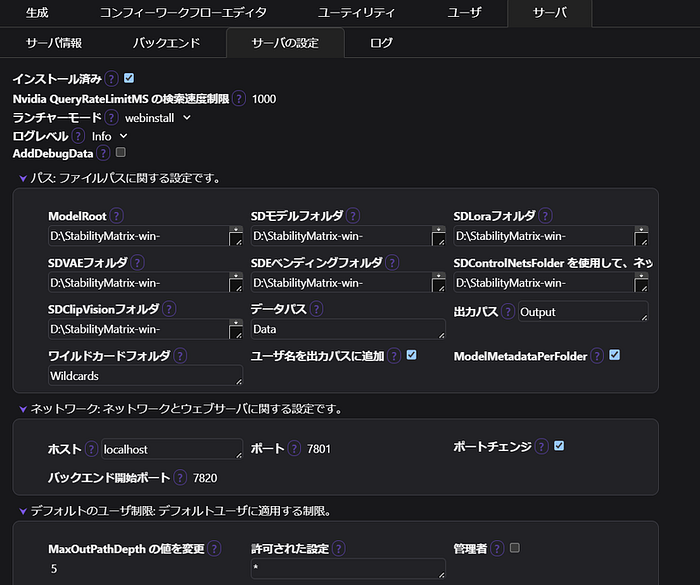Toggle ユーザ名を出力パスに追加 checkbox

pos(412,355)
